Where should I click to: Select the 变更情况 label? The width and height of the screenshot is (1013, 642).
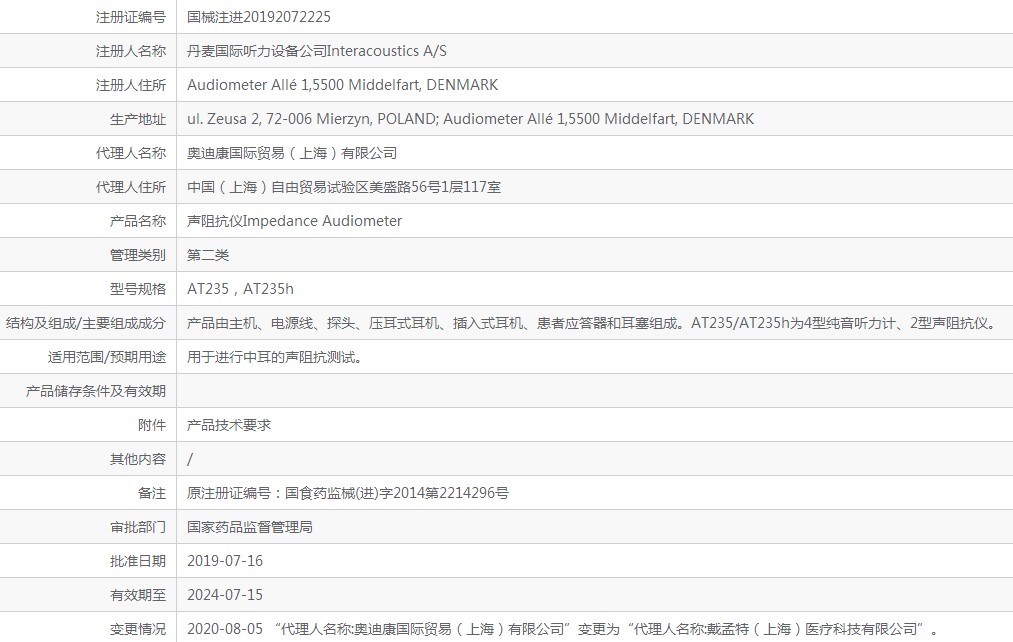point(138,629)
